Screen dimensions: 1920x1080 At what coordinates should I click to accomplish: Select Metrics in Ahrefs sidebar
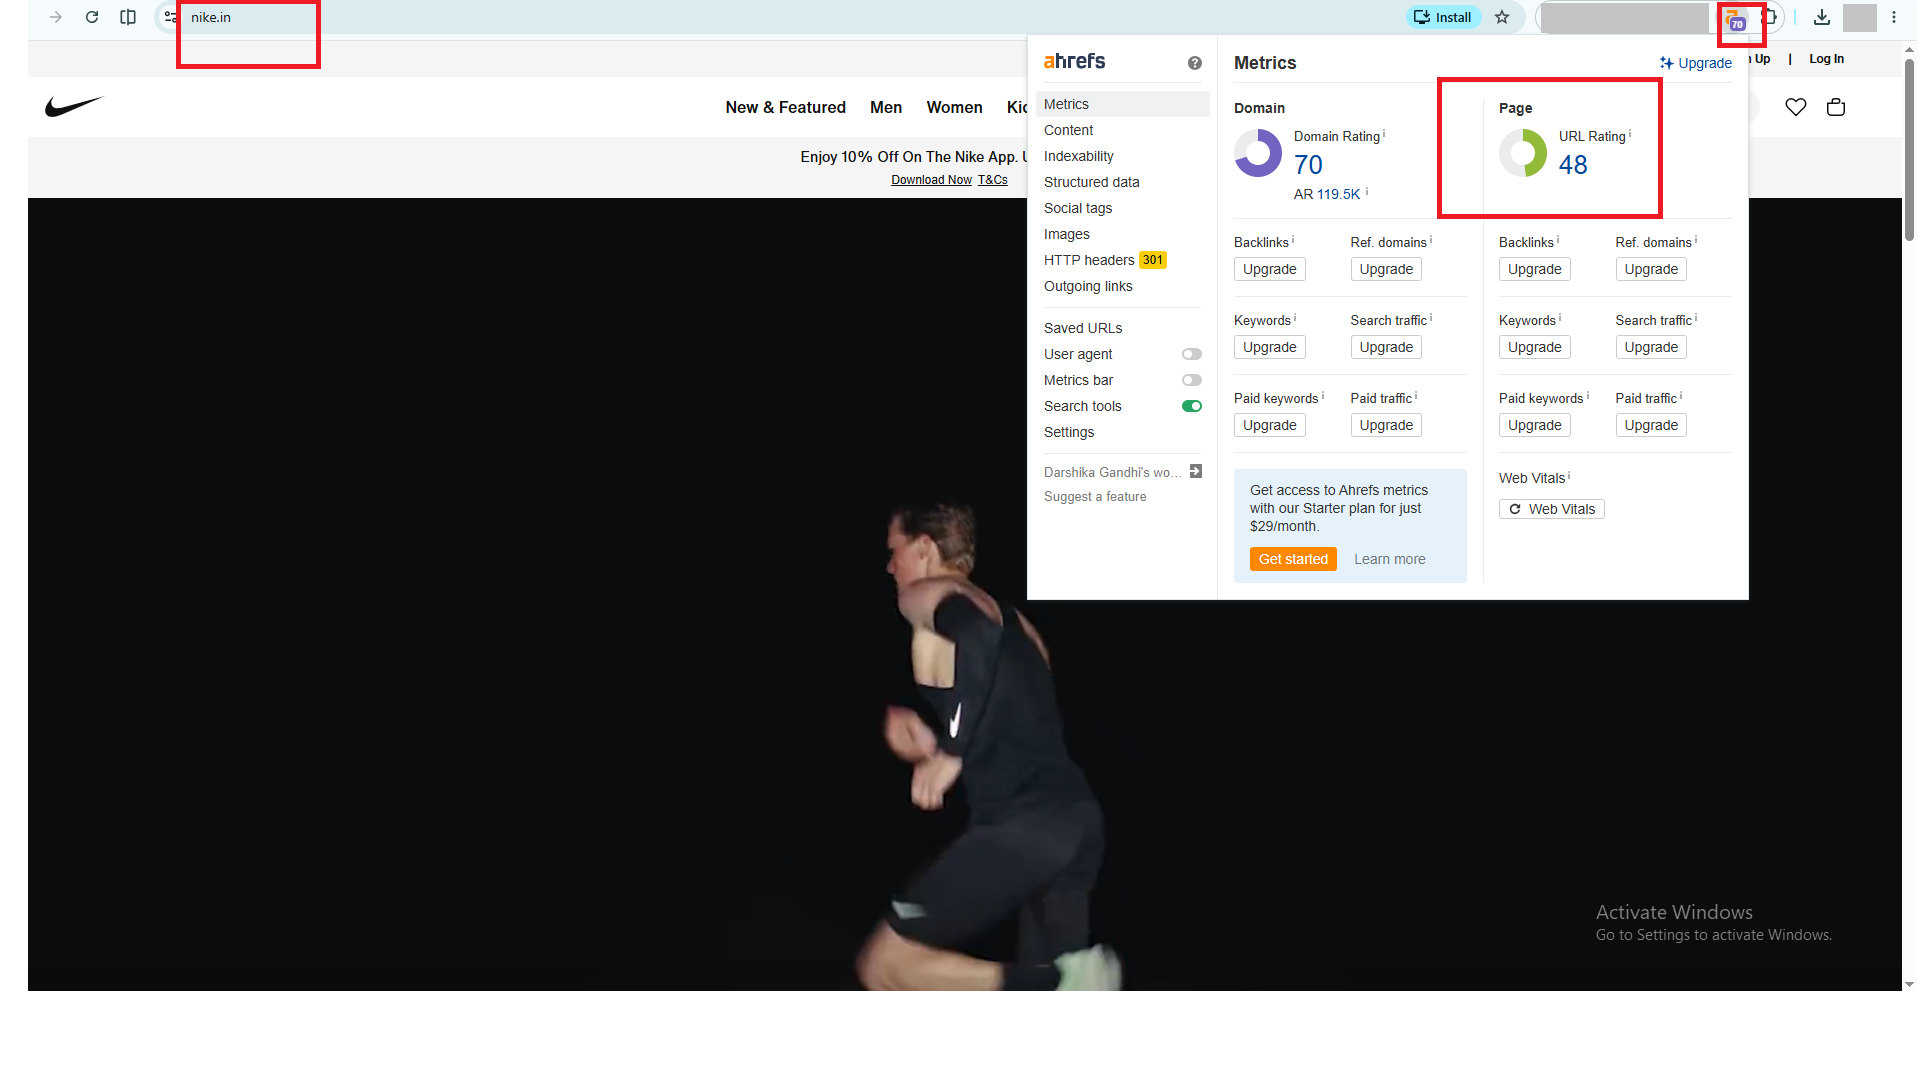pos(1123,104)
